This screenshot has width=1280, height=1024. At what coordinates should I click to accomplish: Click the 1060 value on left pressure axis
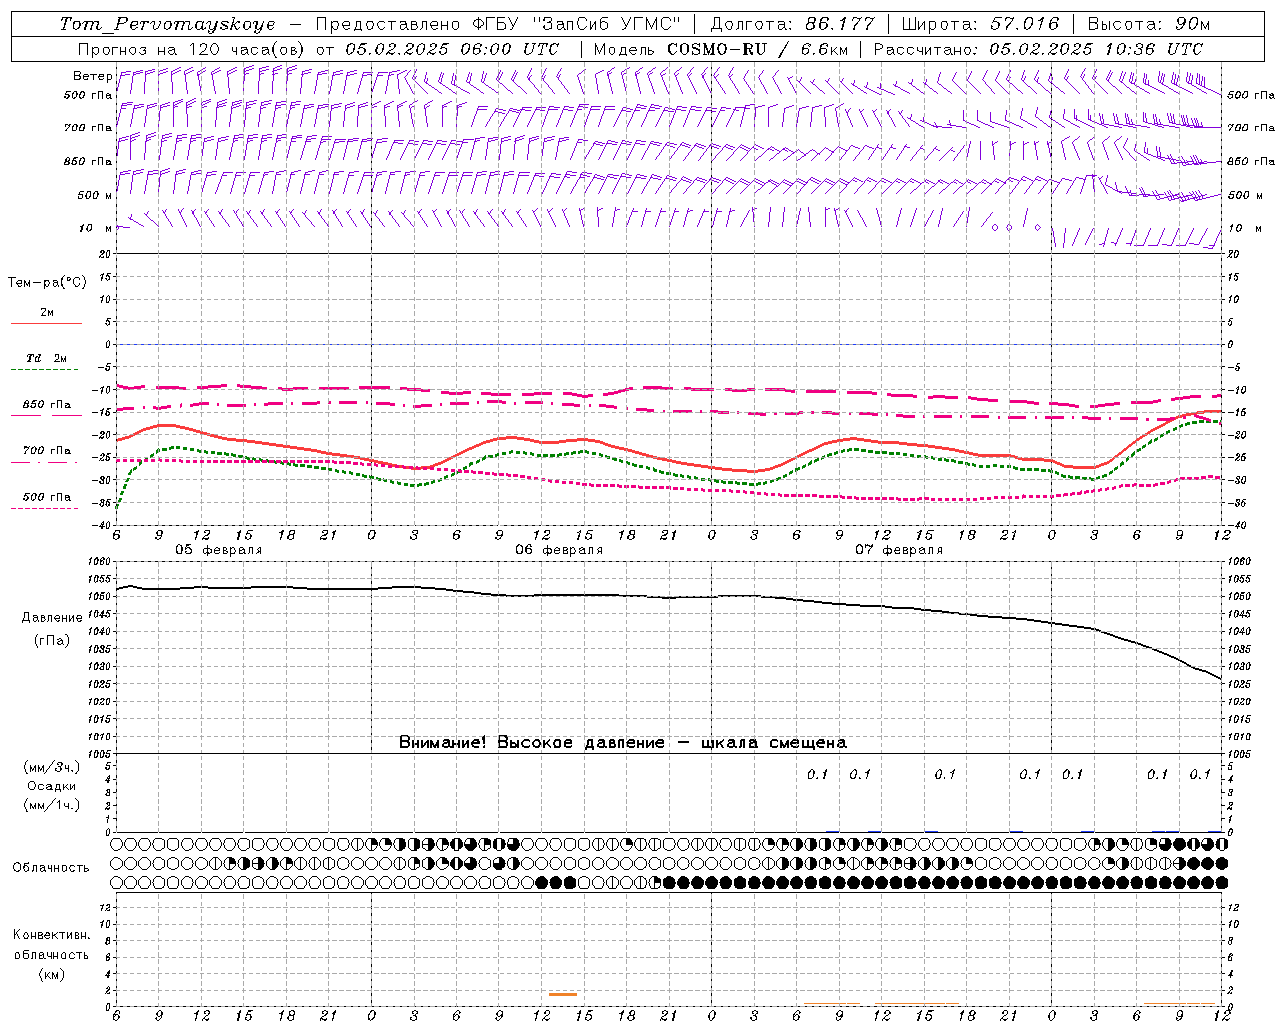click(x=97, y=562)
